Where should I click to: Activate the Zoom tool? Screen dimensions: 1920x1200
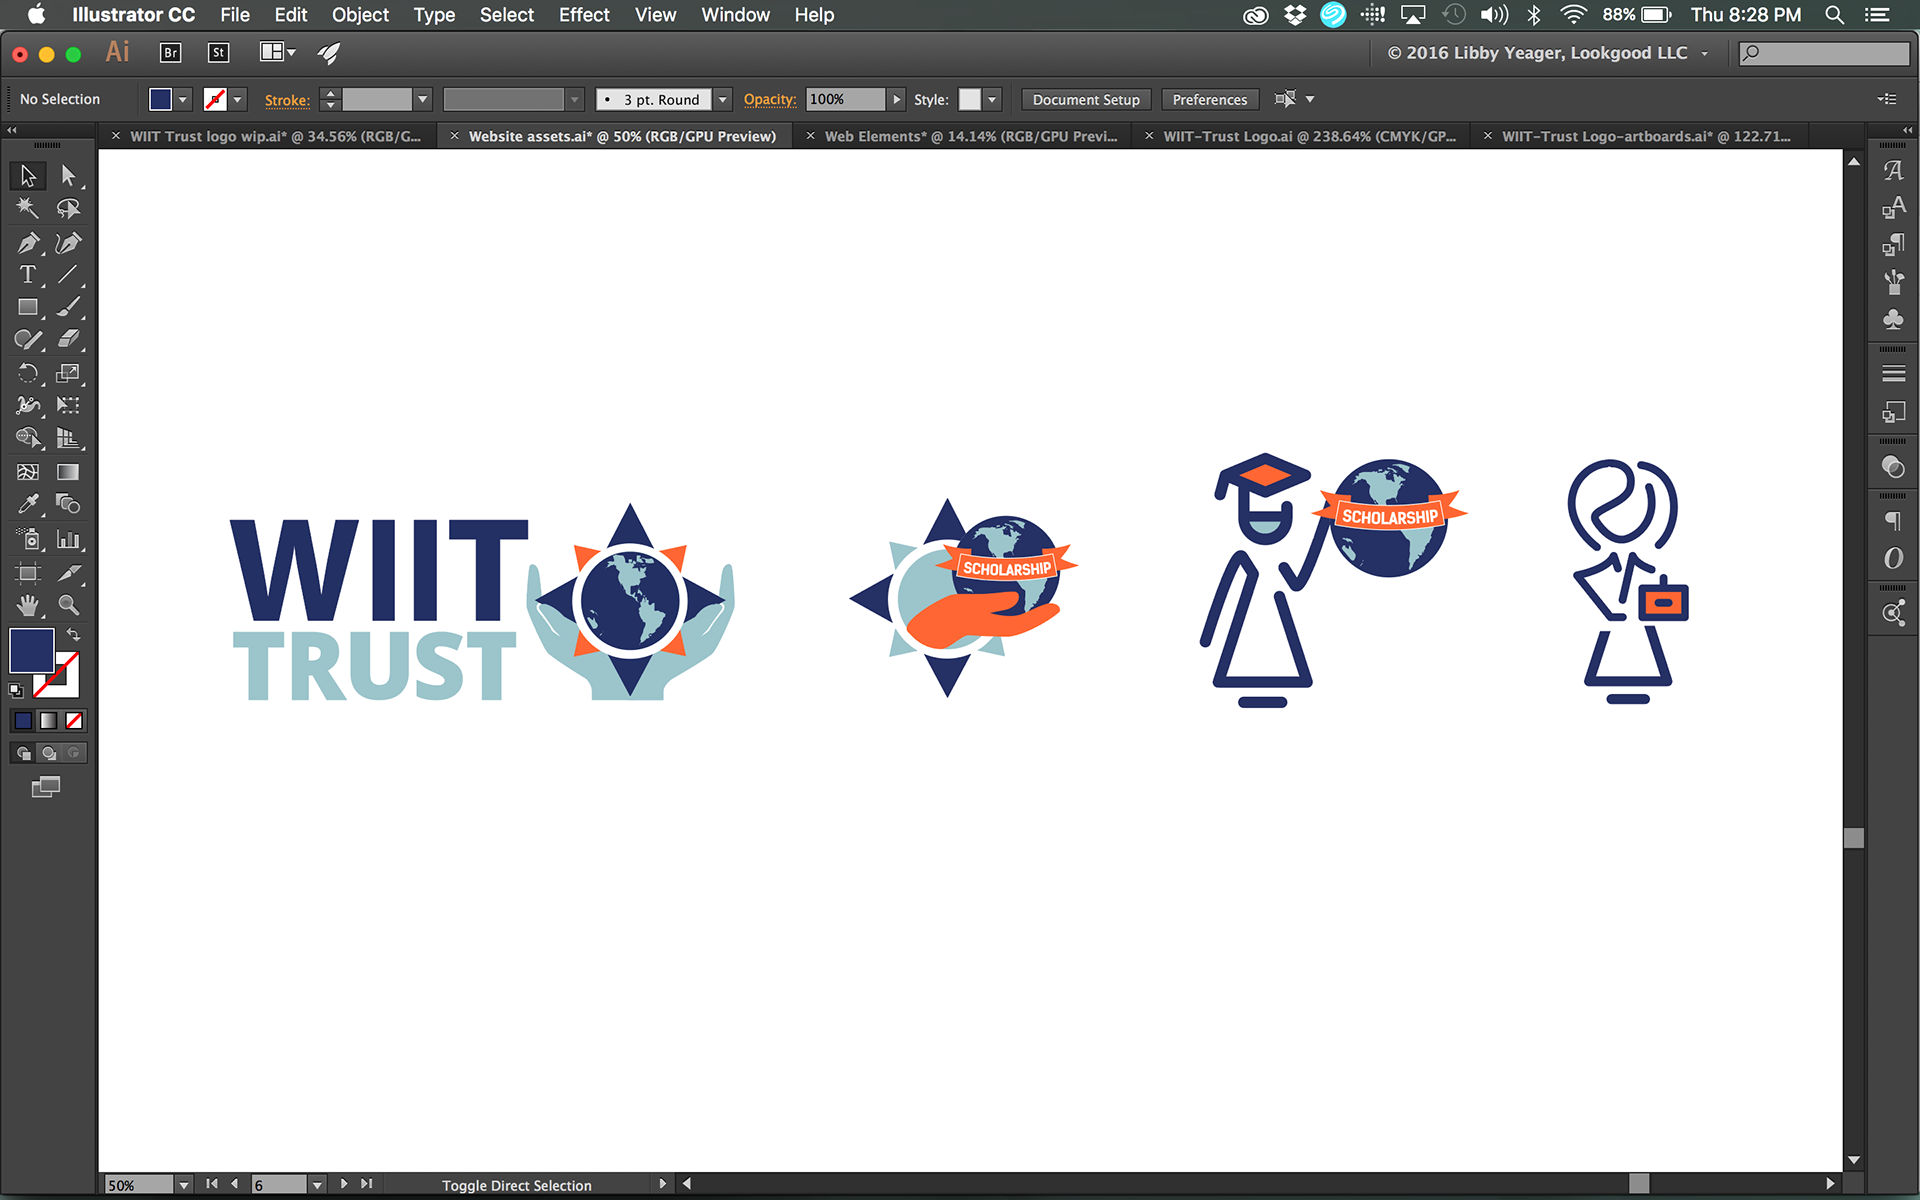[x=68, y=605]
